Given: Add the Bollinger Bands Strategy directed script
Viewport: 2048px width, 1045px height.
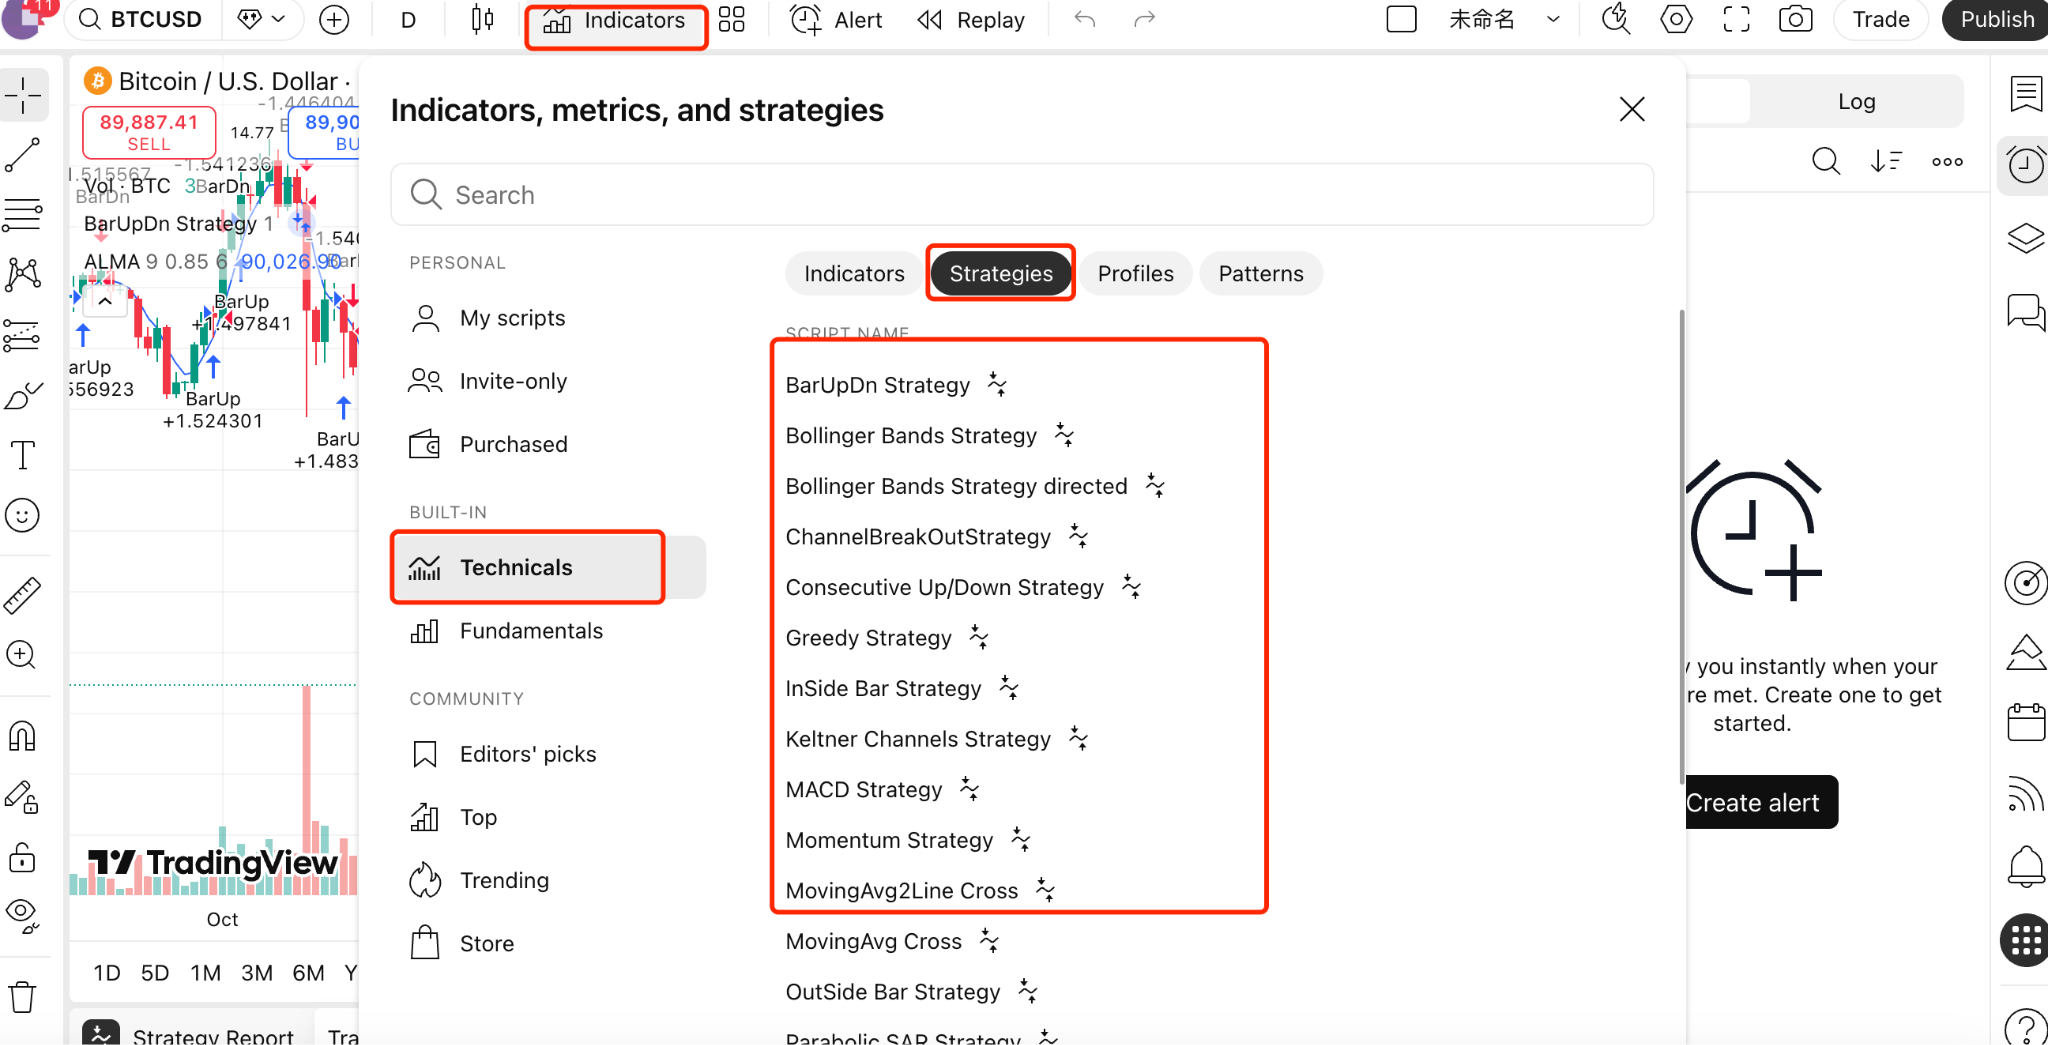Looking at the screenshot, I should [x=956, y=486].
